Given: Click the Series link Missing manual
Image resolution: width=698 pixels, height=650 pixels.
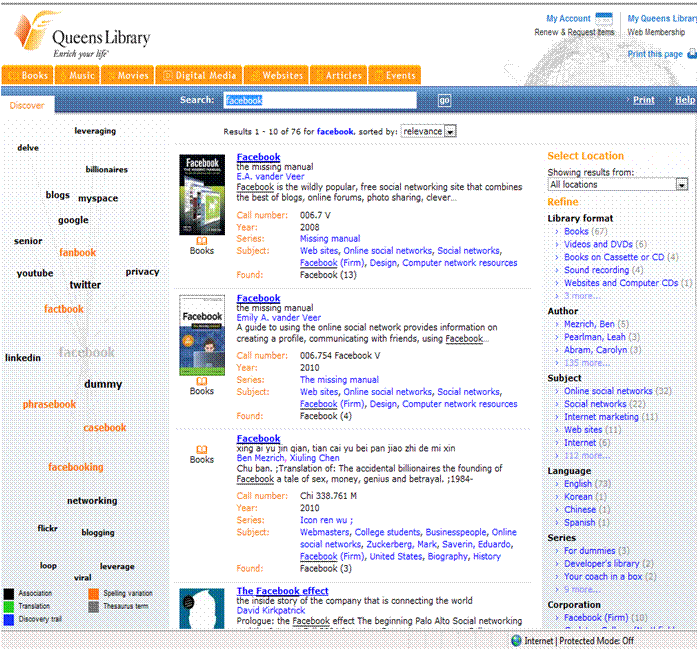Looking at the screenshot, I should coord(330,239).
